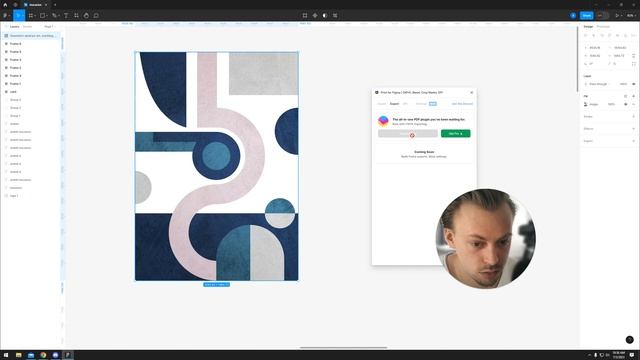
Task: Select the Hand tool
Action: (86, 16)
